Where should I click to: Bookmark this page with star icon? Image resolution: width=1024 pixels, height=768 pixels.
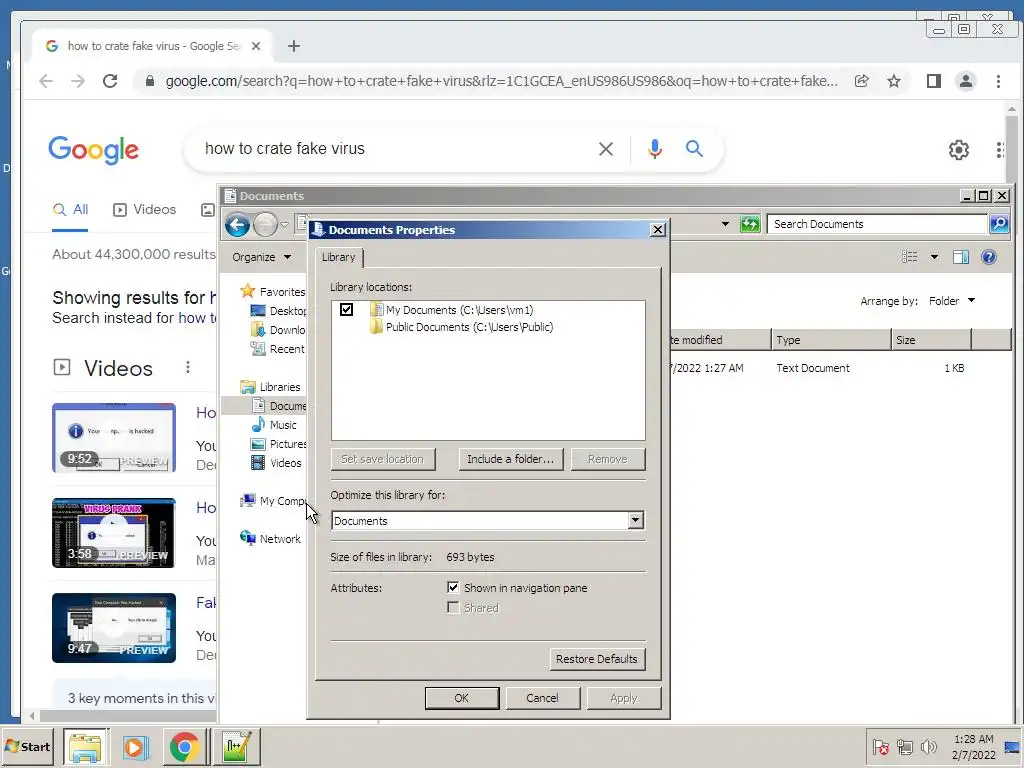click(894, 81)
